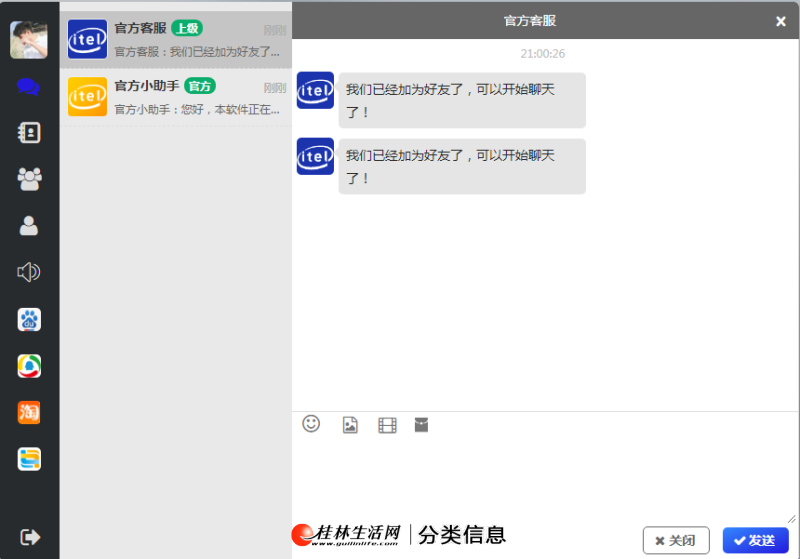Click the speaker sound icon
Viewport: 800px width, 559px height.
point(29,272)
